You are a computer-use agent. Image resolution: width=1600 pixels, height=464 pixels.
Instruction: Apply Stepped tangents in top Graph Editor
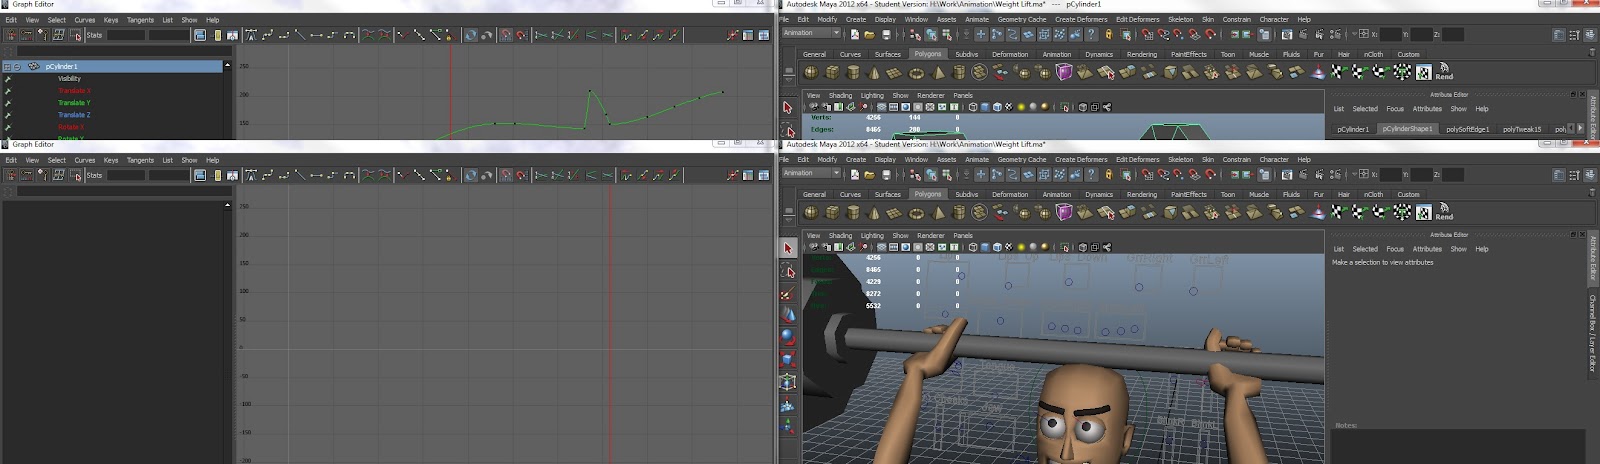click(x=333, y=35)
